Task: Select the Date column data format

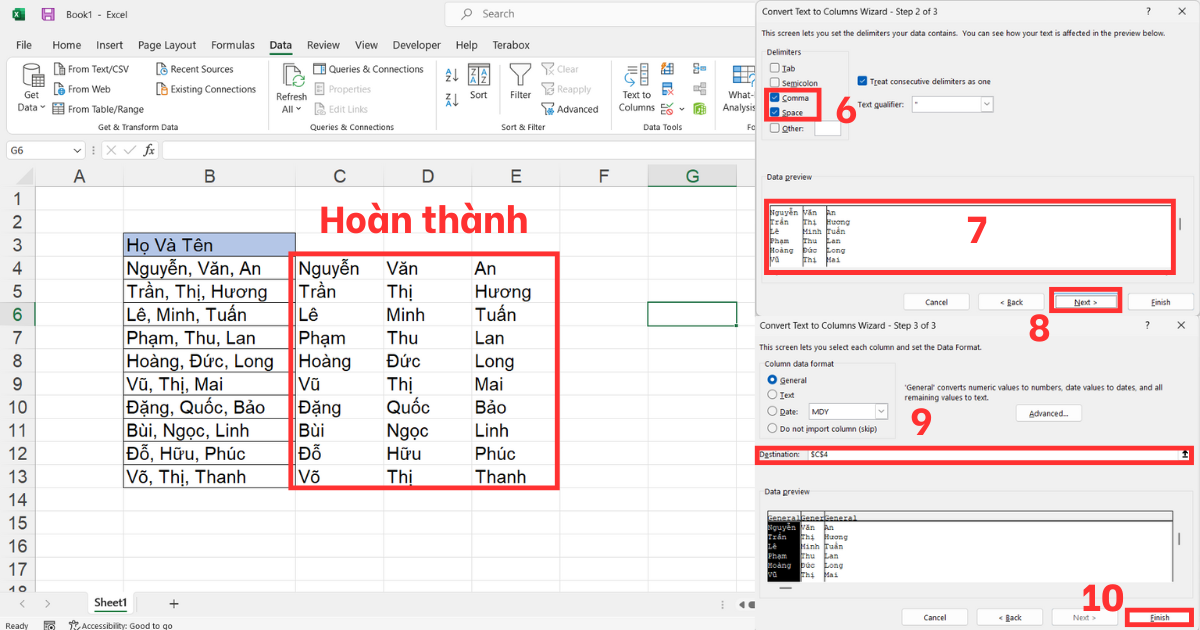Action: click(772, 411)
